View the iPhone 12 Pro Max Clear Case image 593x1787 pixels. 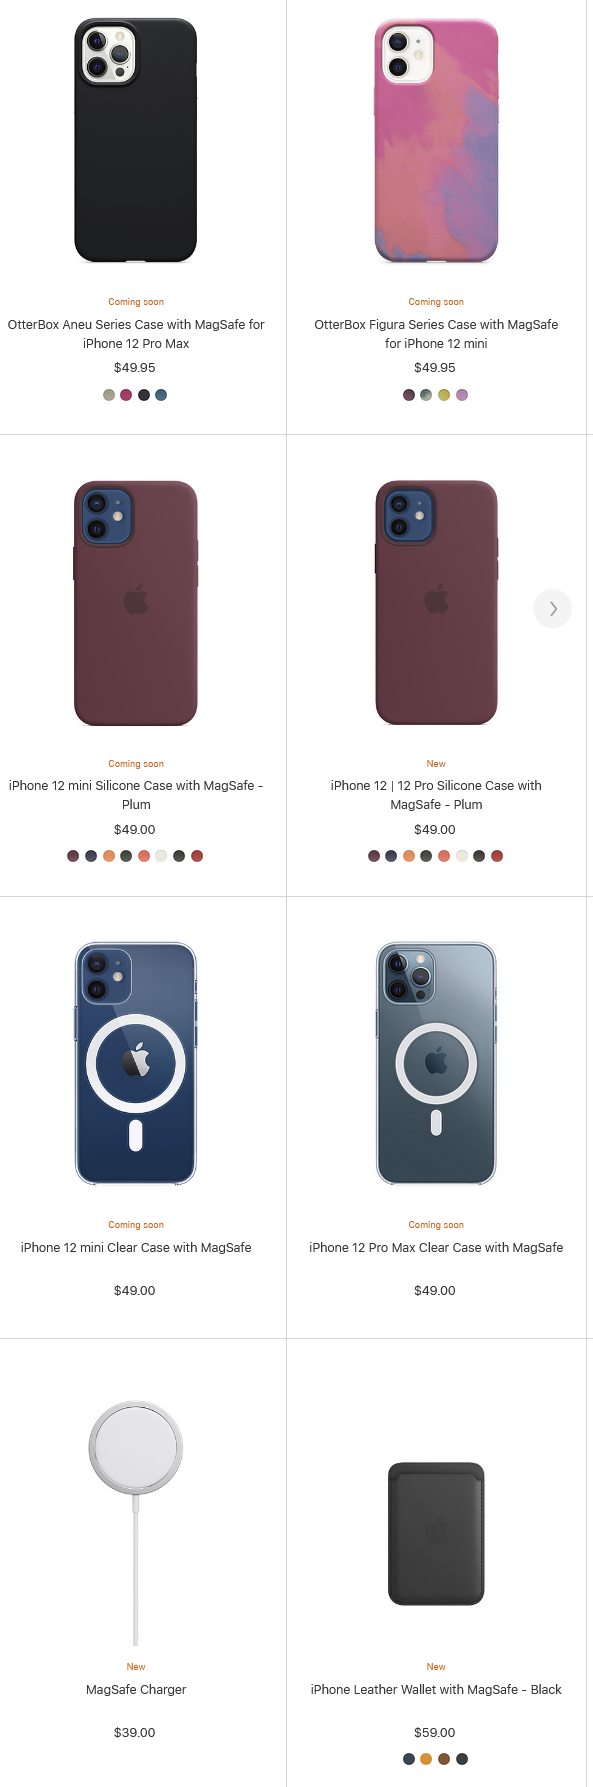(436, 1064)
